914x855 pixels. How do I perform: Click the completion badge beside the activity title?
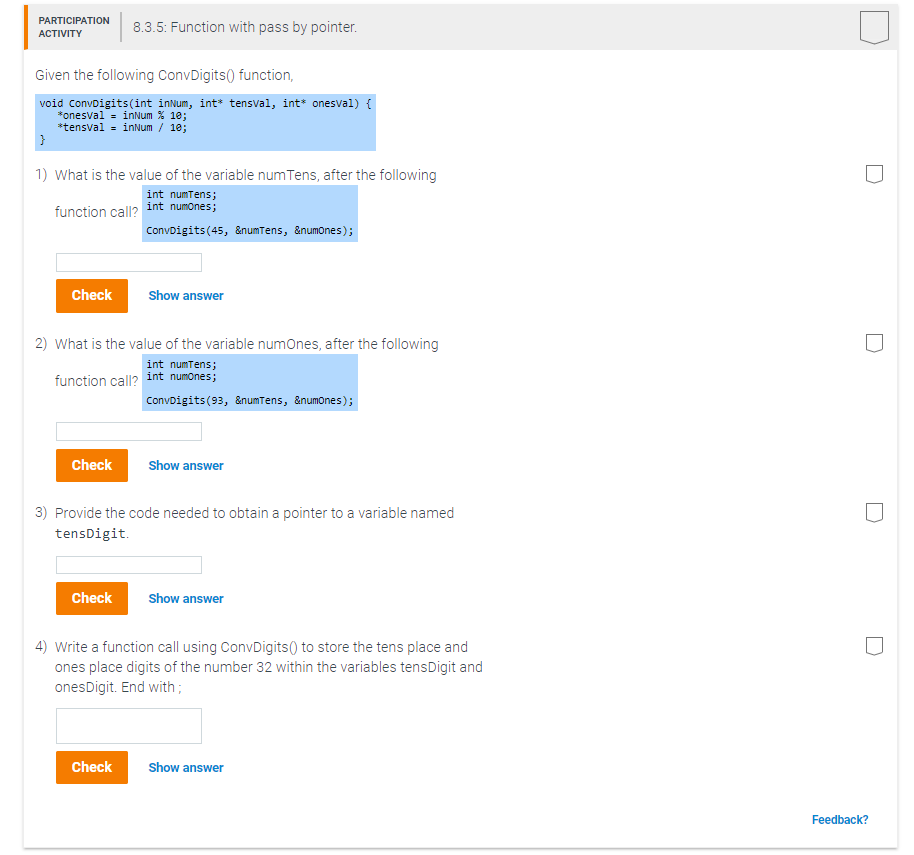click(874, 27)
